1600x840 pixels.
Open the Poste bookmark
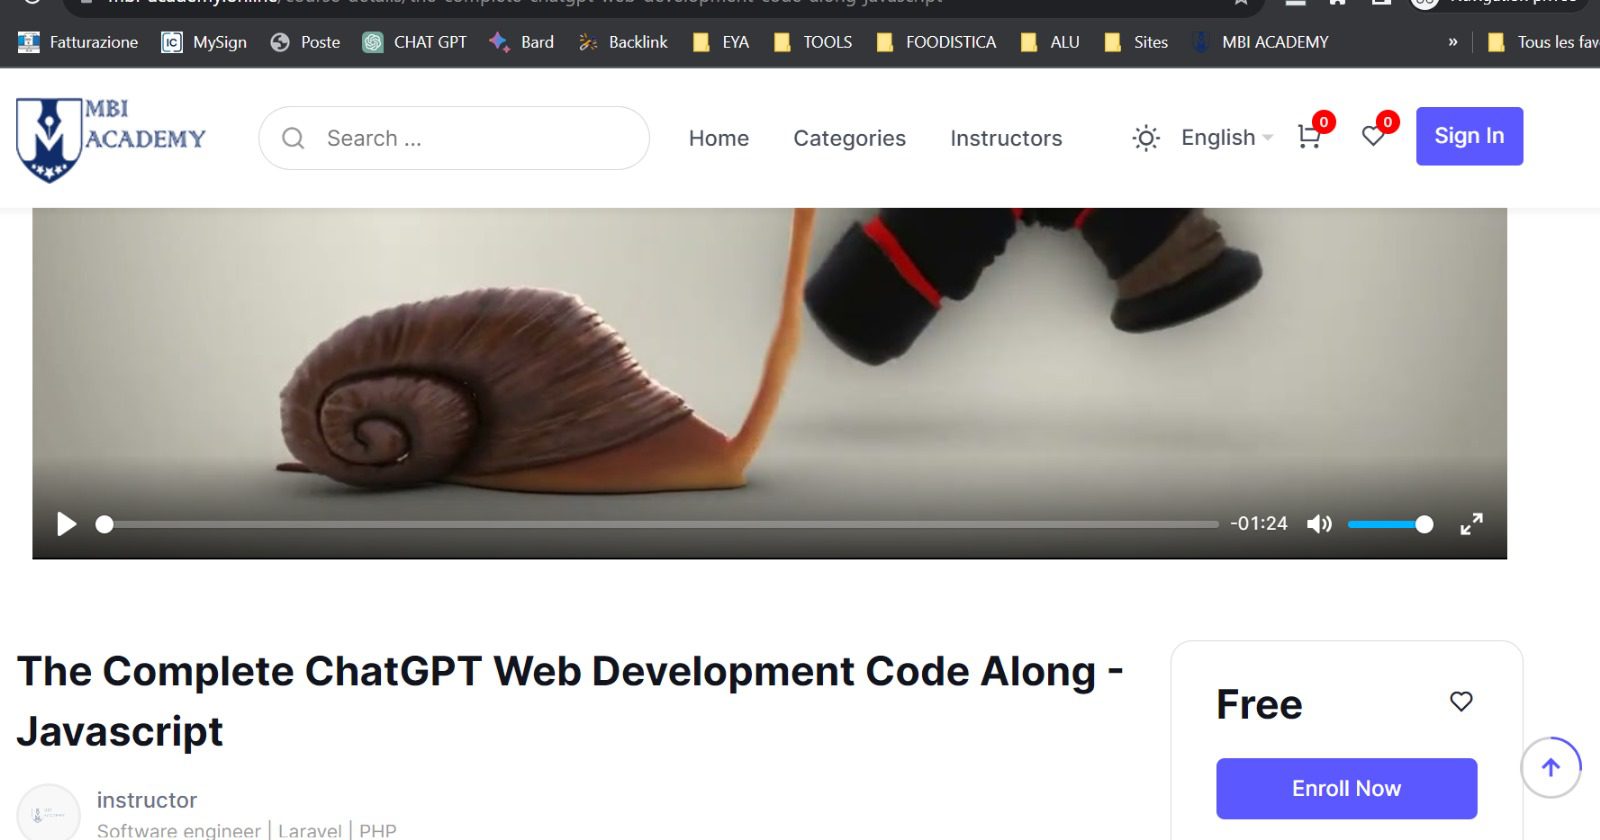click(305, 42)
